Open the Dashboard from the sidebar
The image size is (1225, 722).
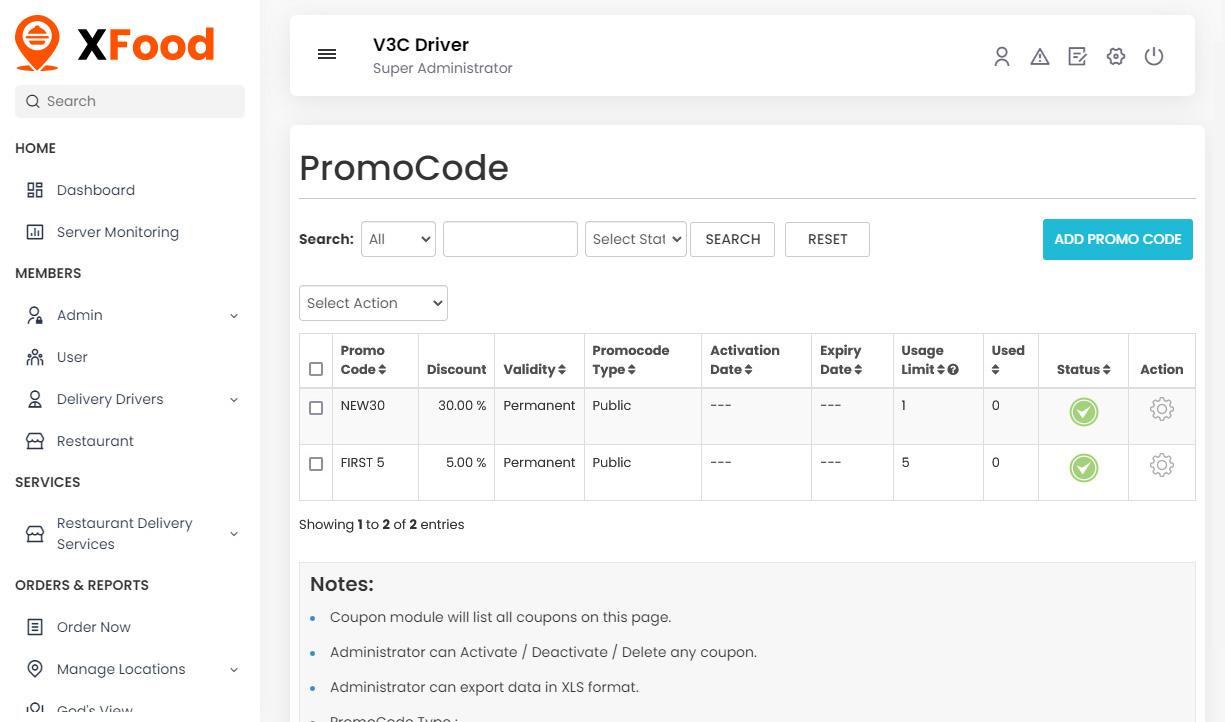[95, 190]
